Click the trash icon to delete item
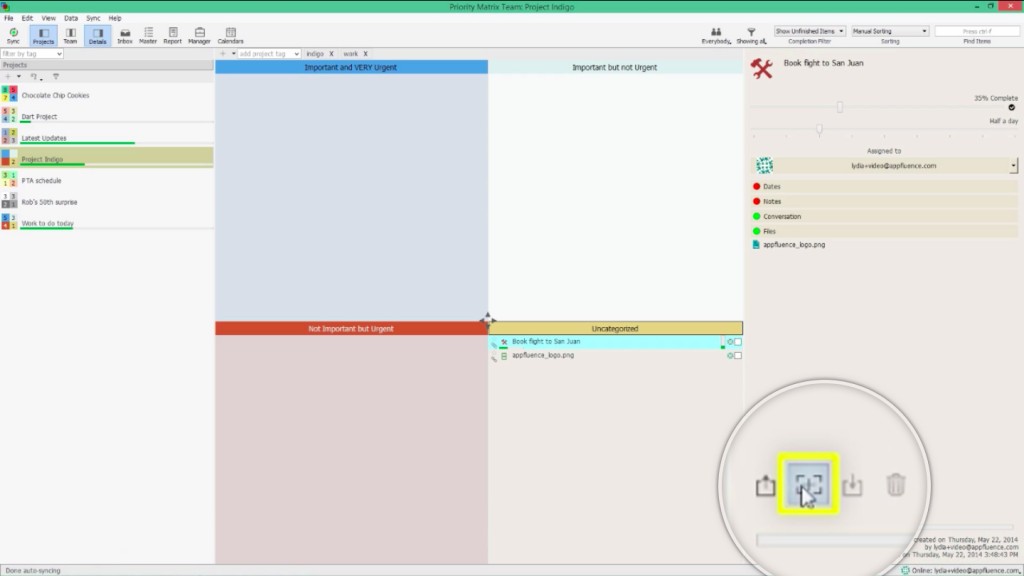Image resolution: width=1024 pixels, height=576 pixels. (896, 484)
